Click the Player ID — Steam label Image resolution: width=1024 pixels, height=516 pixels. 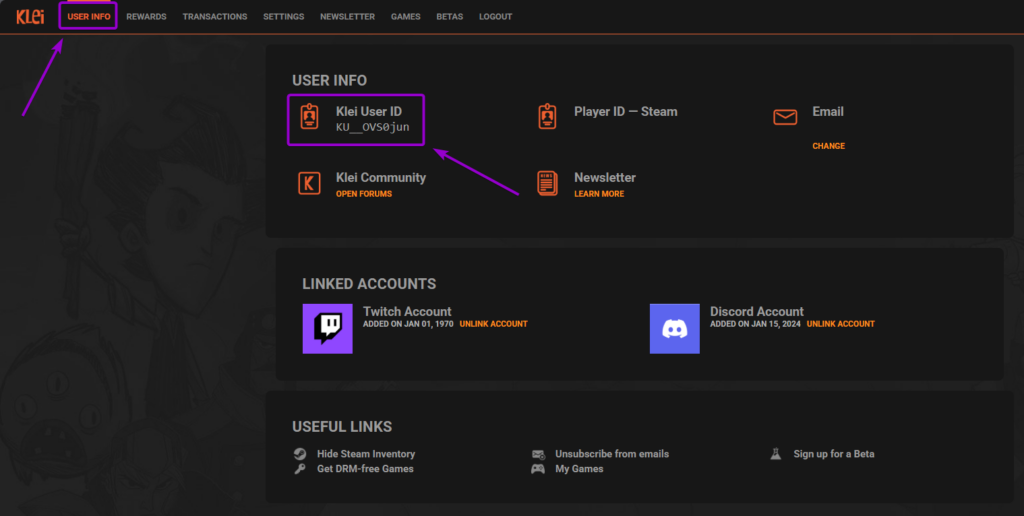click(x=626, y=112)
